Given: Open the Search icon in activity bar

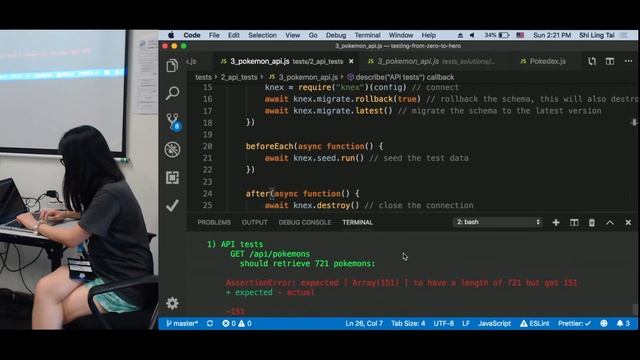Looking at the screenshot, I should pos(172,93).
